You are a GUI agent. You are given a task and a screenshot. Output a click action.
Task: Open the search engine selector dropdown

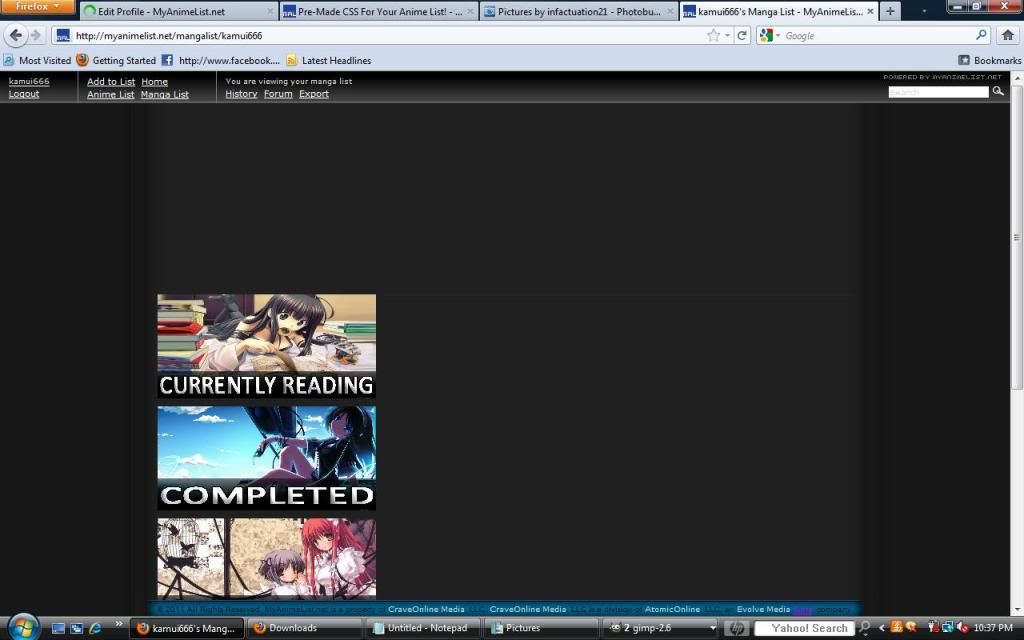point(769,35)
